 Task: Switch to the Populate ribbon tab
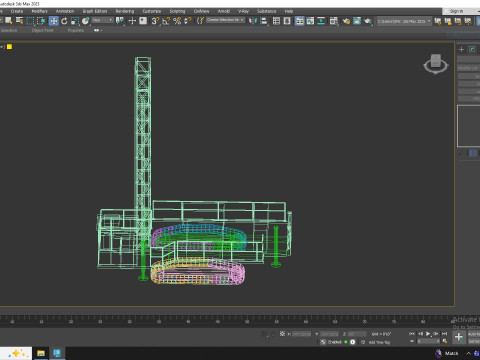pos(76,30)
